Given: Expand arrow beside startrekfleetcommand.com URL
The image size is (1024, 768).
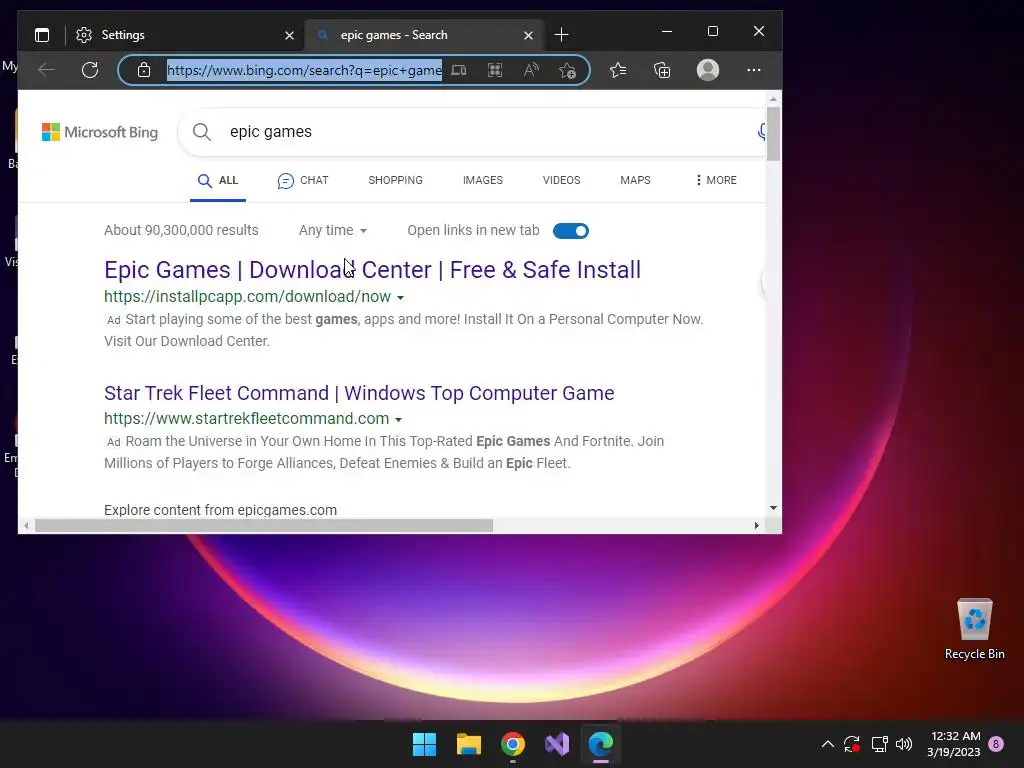Looking at the screenshot, I should 398,419.
